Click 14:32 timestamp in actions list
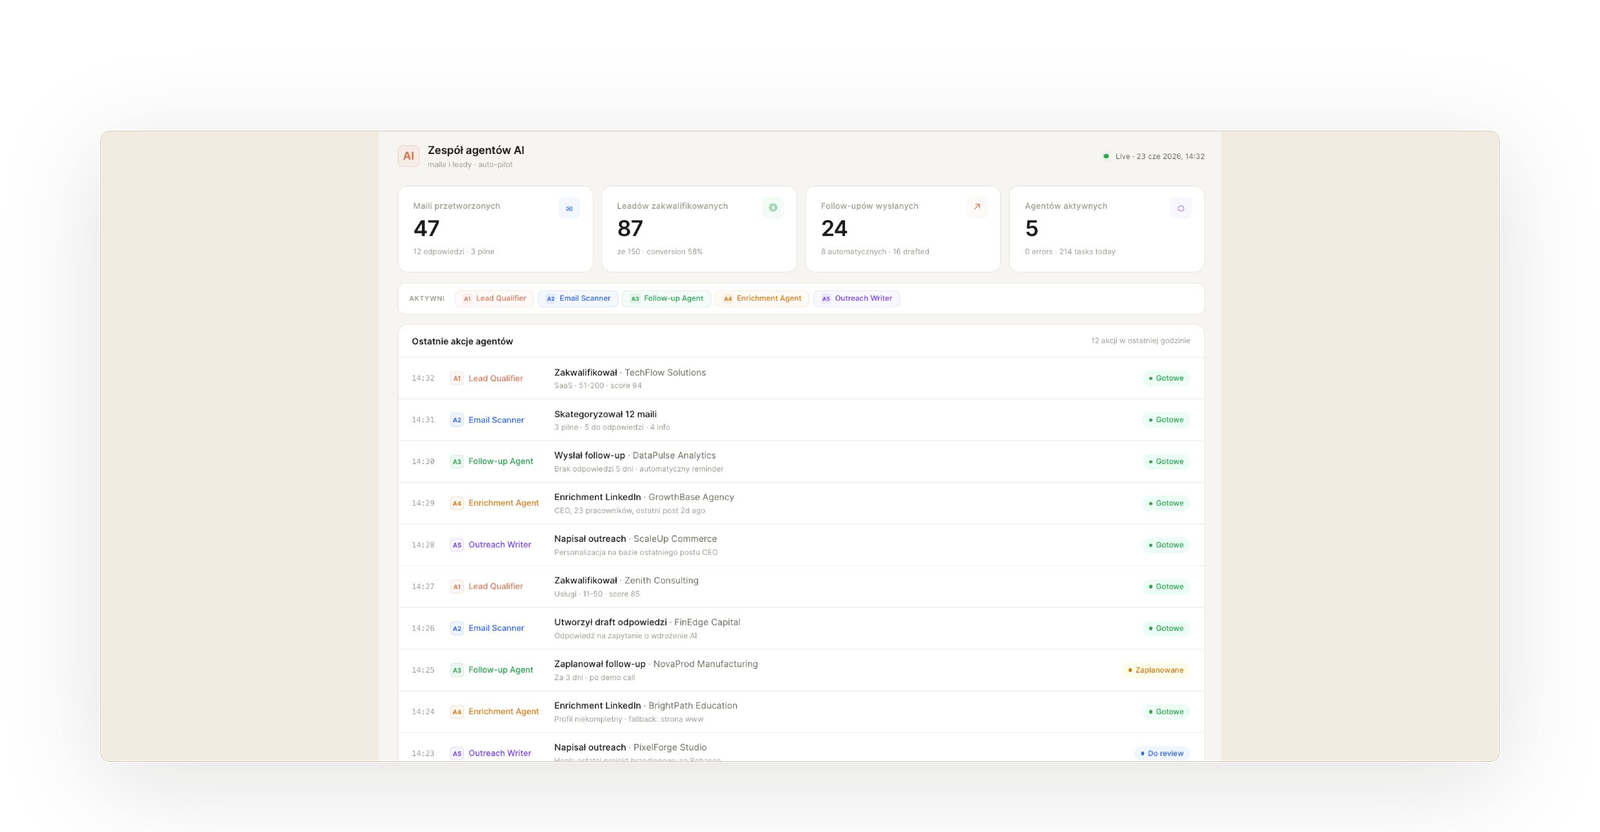The width and height of the screenshot is (1600, 832). tap(423, 378)
